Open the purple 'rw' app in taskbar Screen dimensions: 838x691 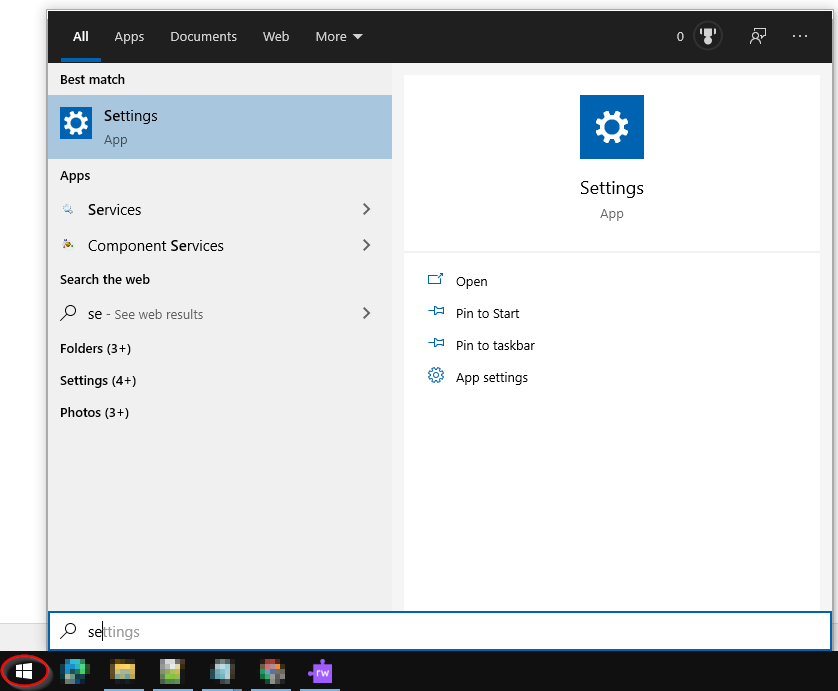click(x=321, y=671)
